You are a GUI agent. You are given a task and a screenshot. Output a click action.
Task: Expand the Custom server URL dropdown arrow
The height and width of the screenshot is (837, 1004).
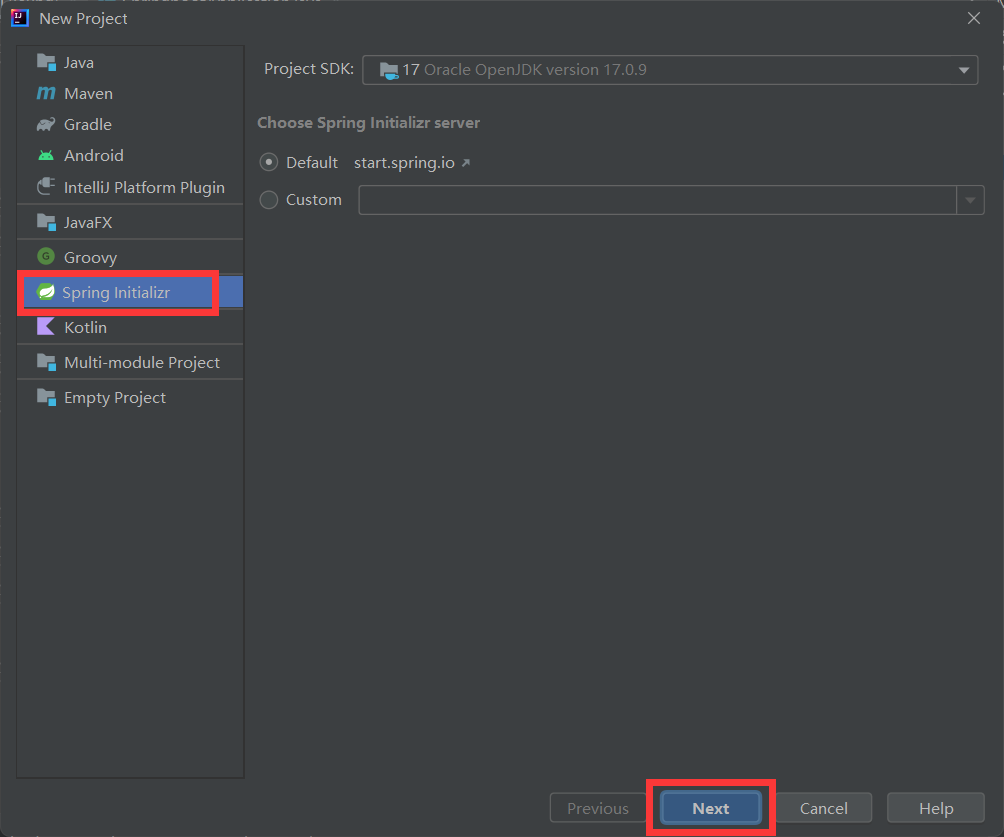(x=971, y=200)
